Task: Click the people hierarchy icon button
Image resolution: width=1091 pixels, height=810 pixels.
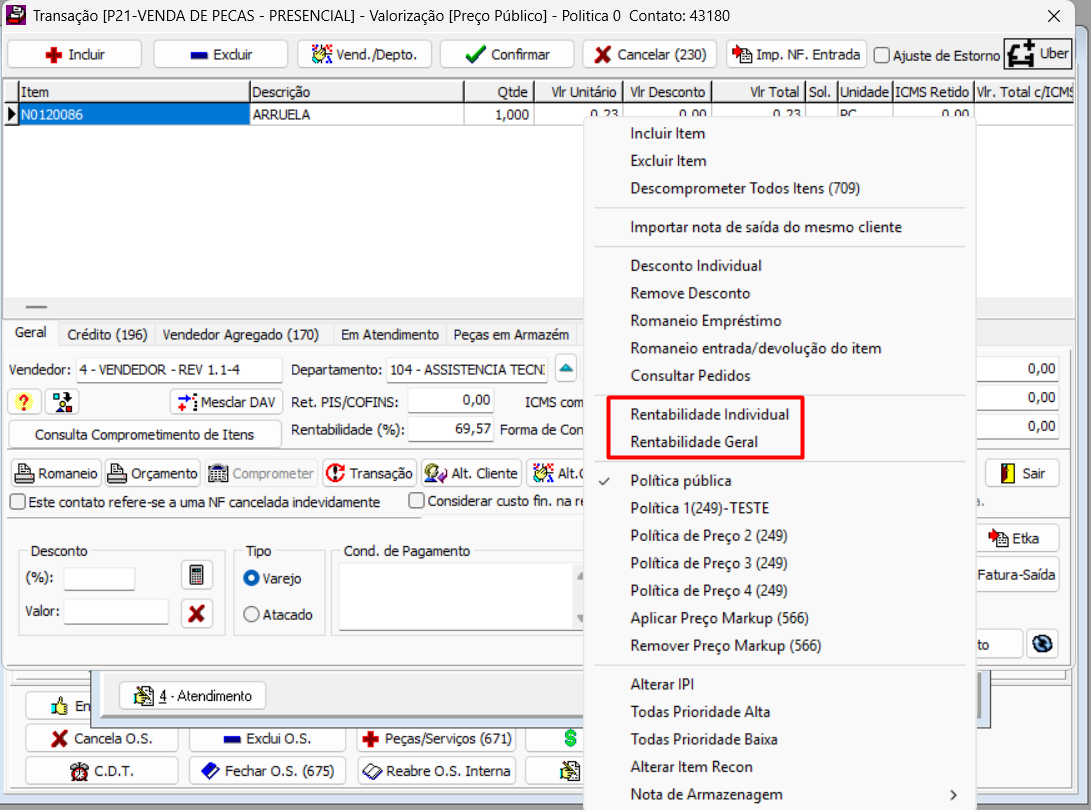Action: click(62, 402)
